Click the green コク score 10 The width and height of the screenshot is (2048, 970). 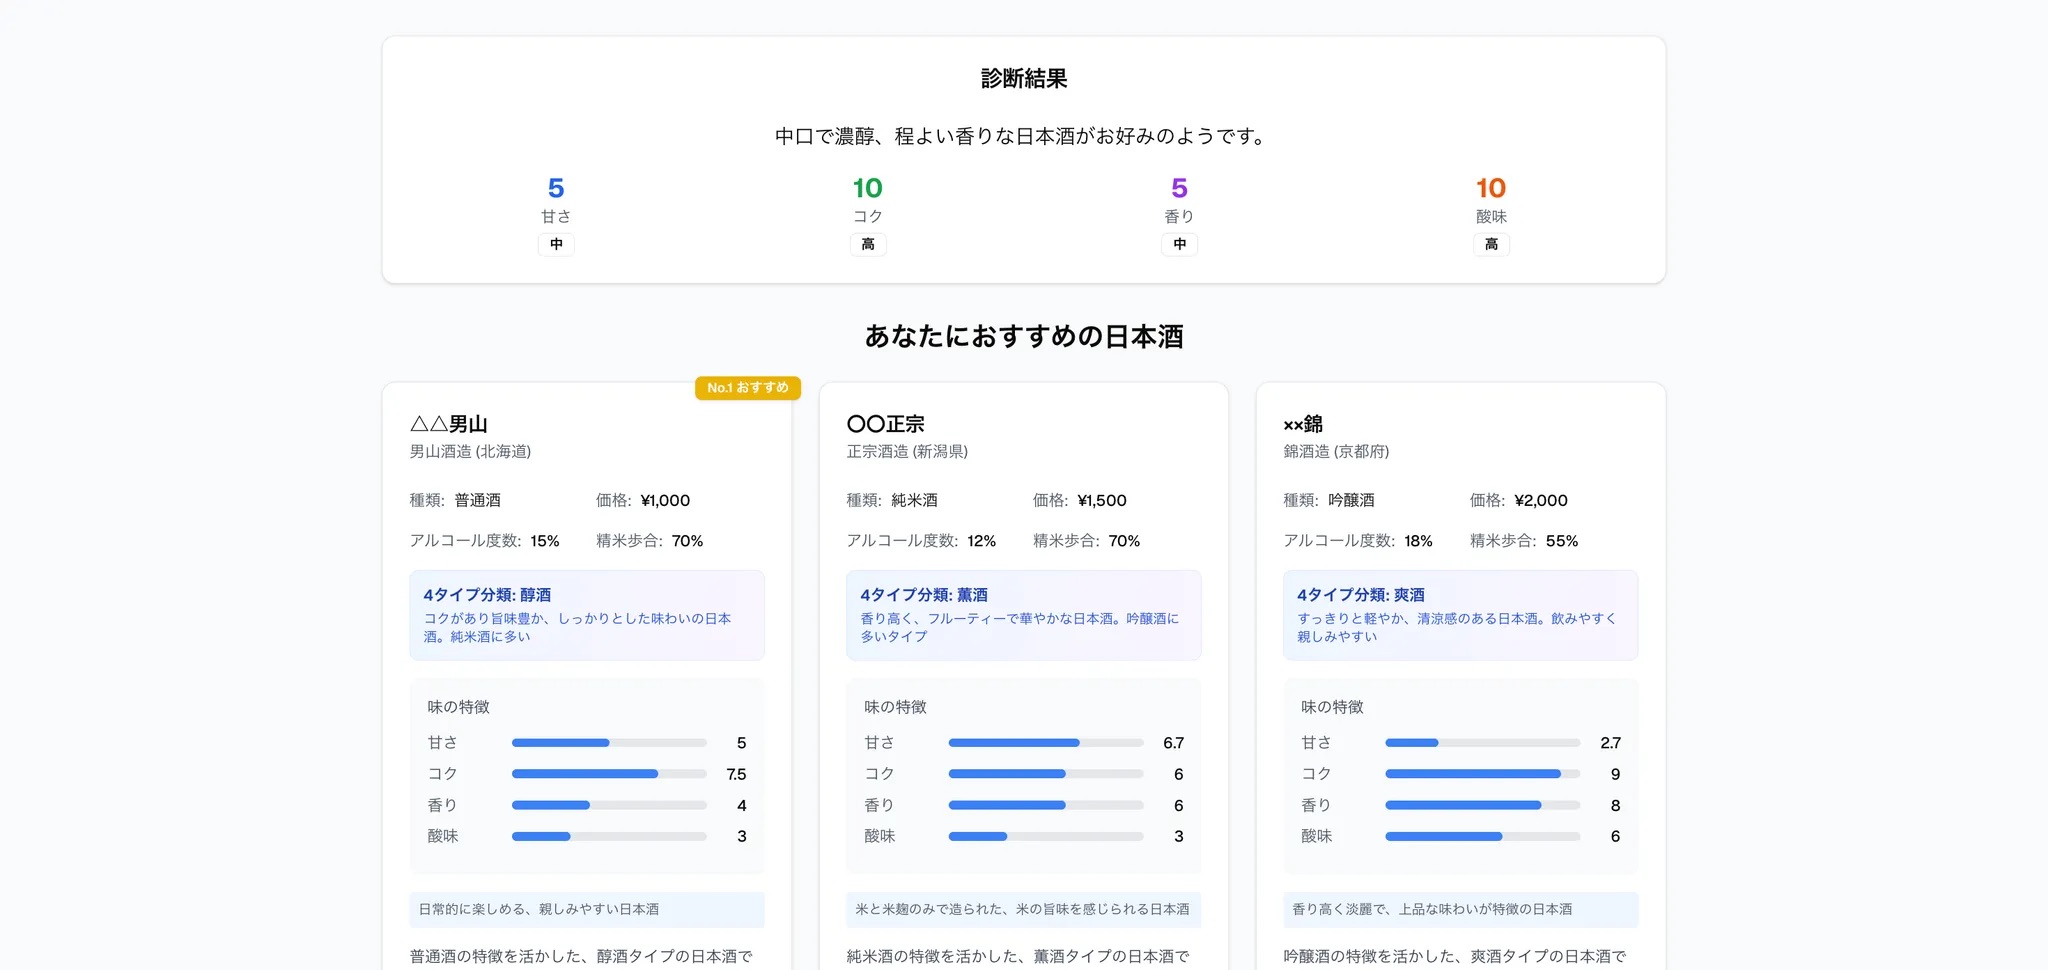867,188
